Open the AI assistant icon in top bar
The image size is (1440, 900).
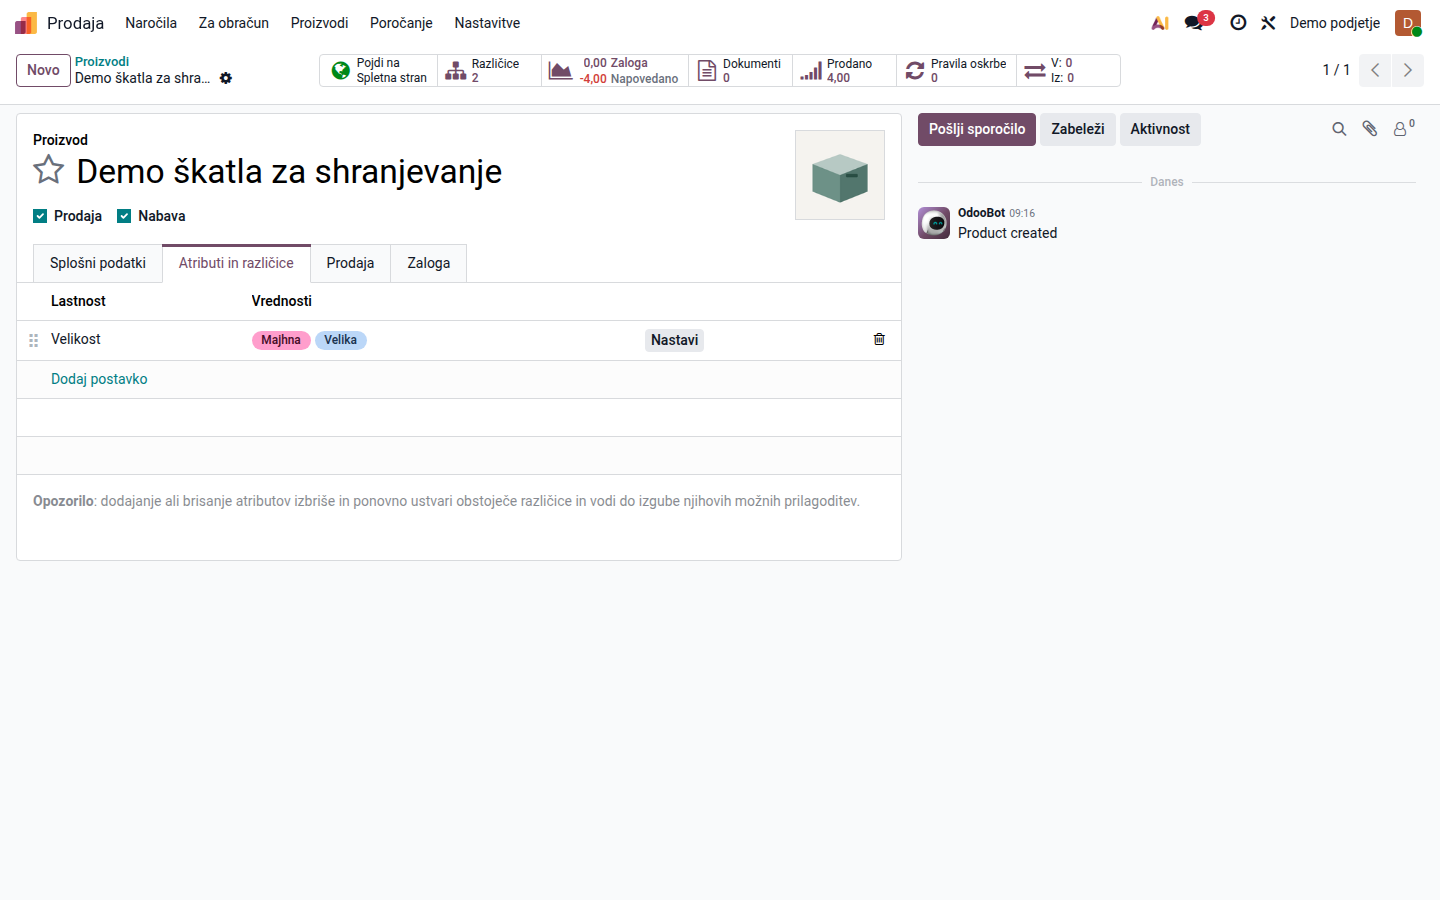[x=1160, y=22]
